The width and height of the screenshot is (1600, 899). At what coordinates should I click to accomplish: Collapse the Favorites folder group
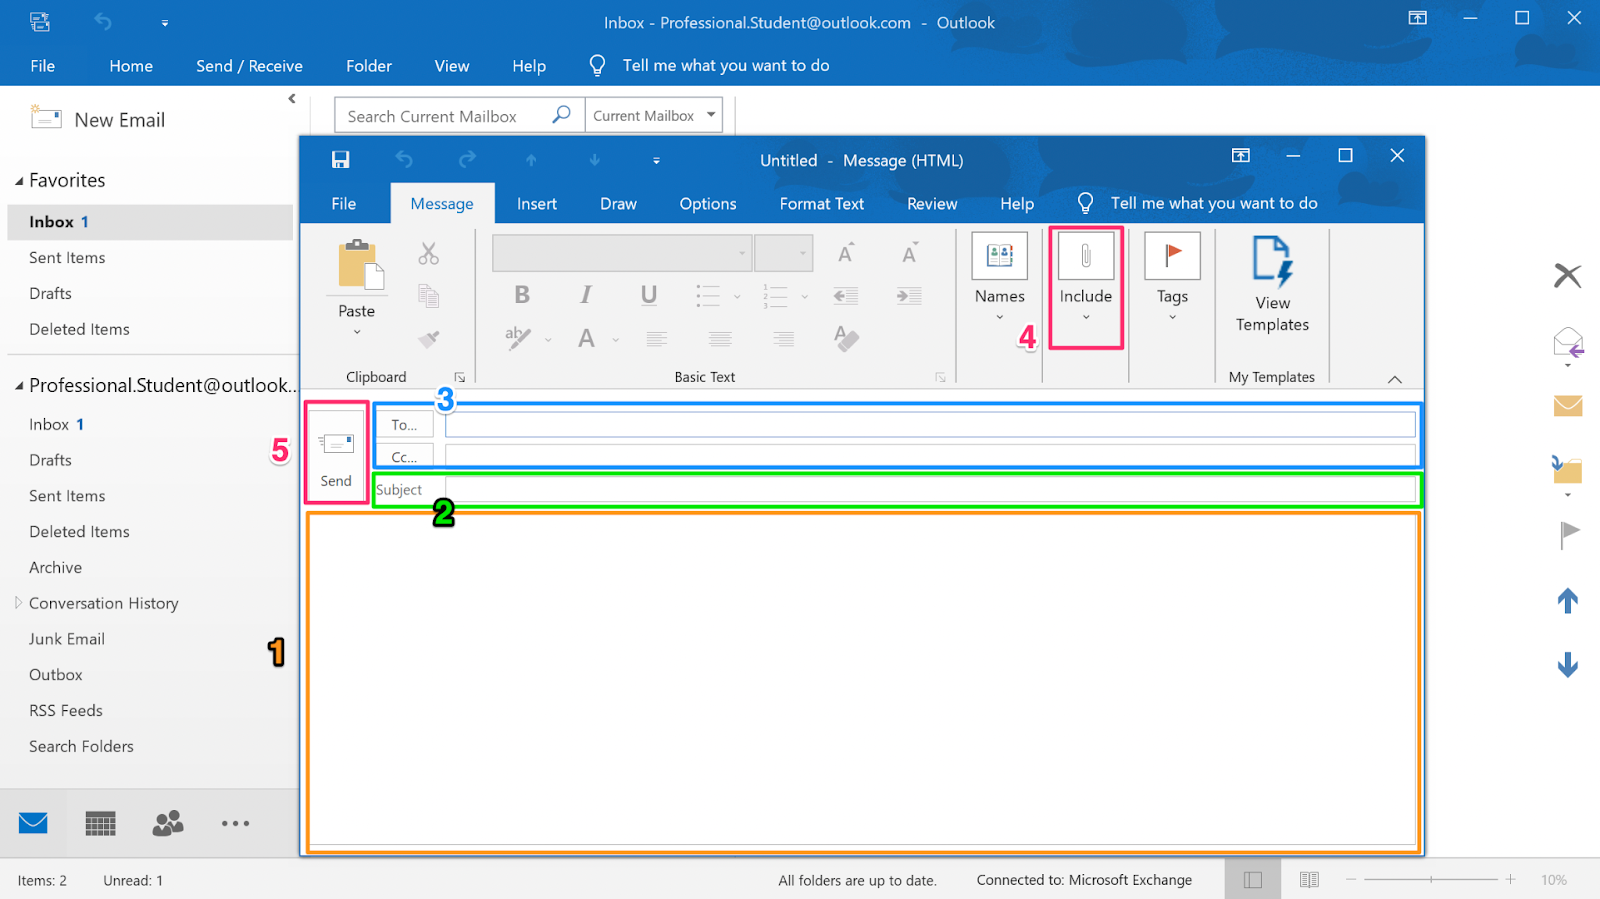pos(19,181)
